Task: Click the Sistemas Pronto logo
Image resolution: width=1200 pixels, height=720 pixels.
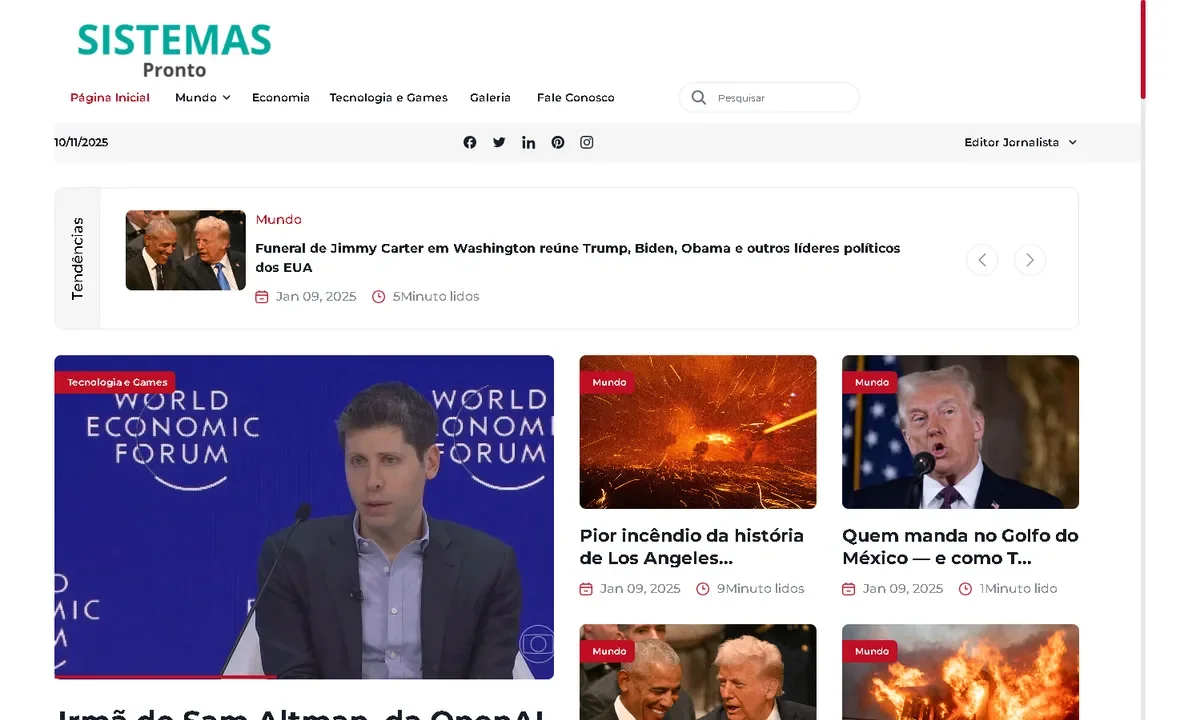Action: [174, 50]
